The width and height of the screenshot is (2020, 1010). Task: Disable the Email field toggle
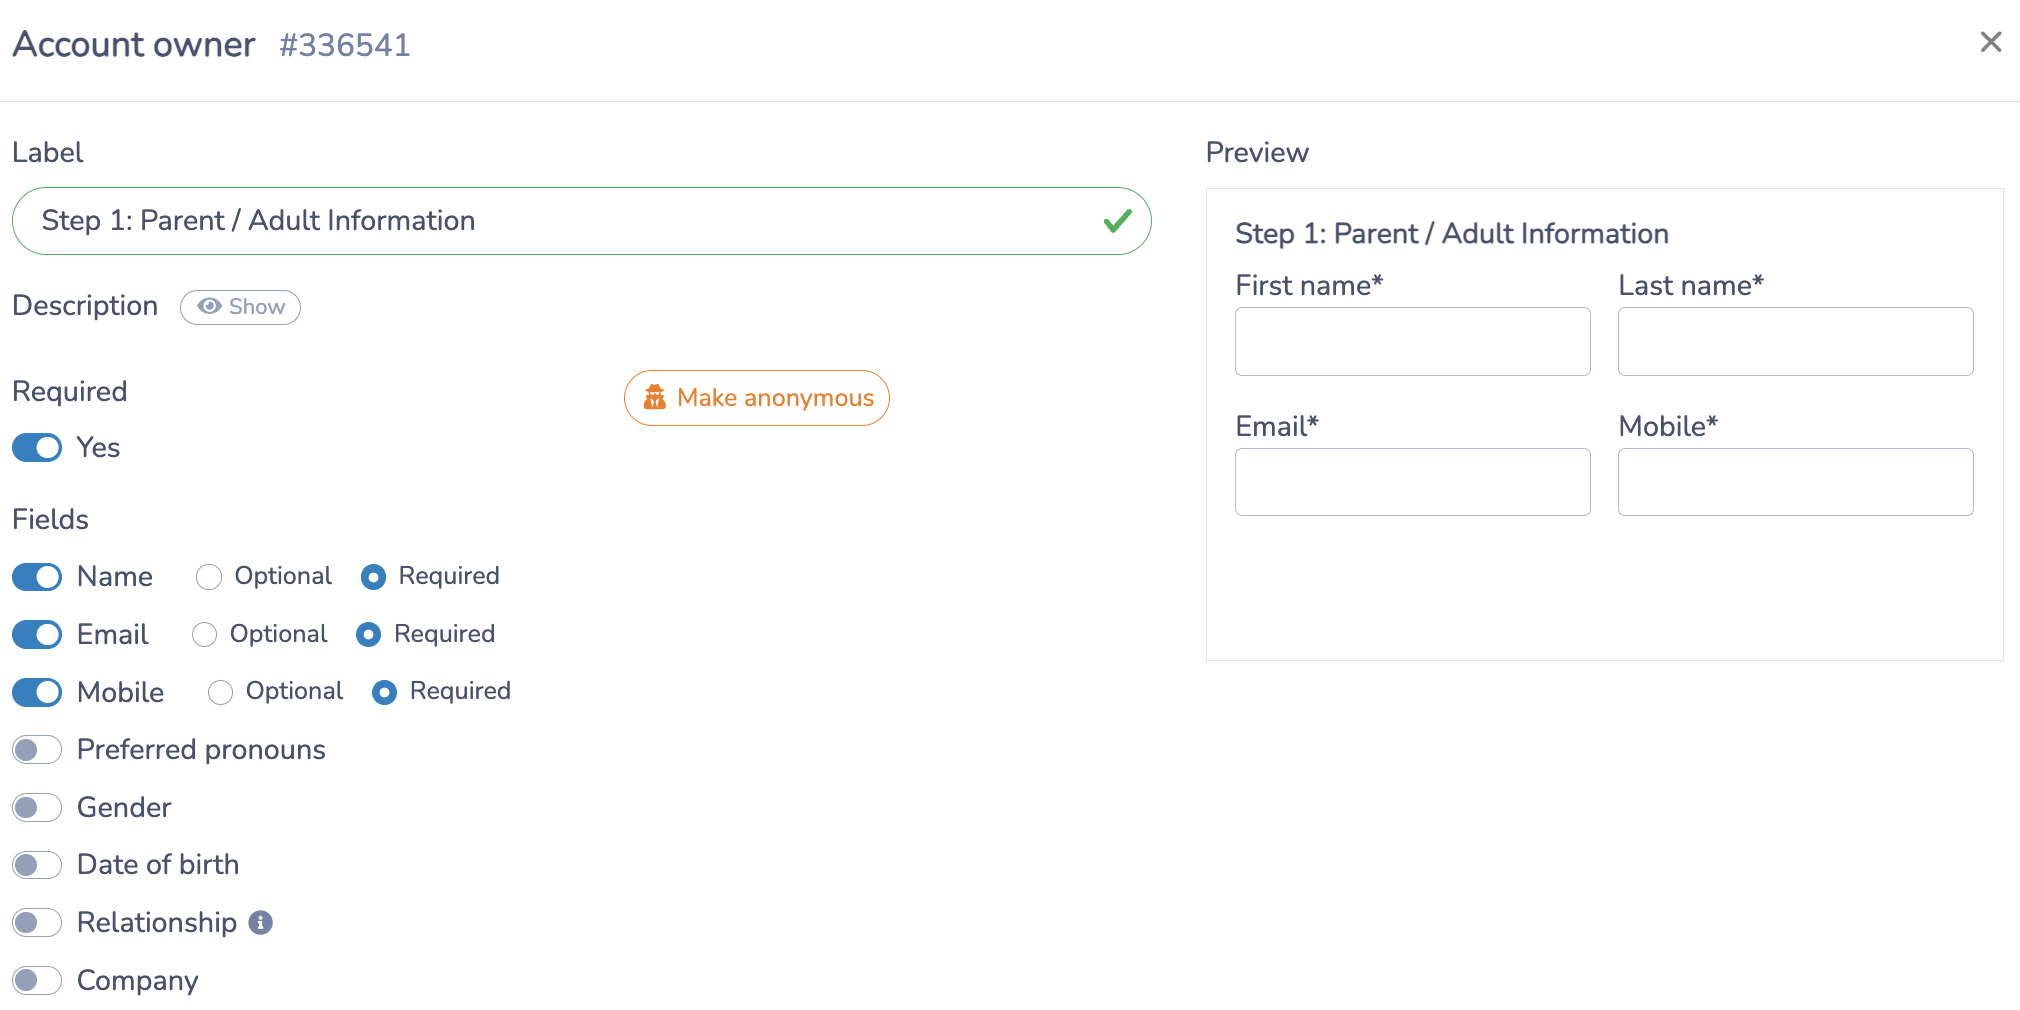[37, 635]
